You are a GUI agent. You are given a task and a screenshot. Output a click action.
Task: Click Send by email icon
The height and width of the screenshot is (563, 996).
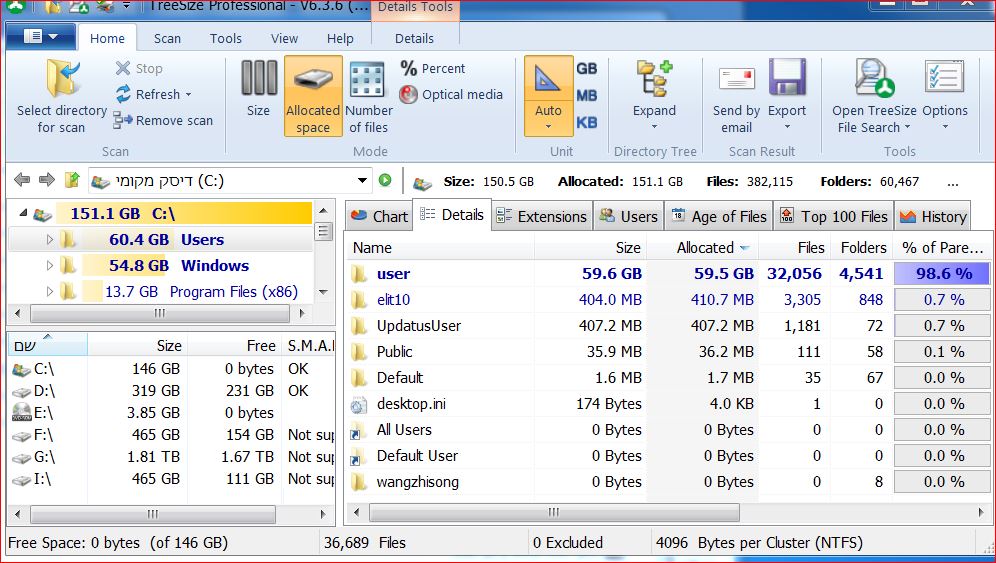click(x=737, y=79)
